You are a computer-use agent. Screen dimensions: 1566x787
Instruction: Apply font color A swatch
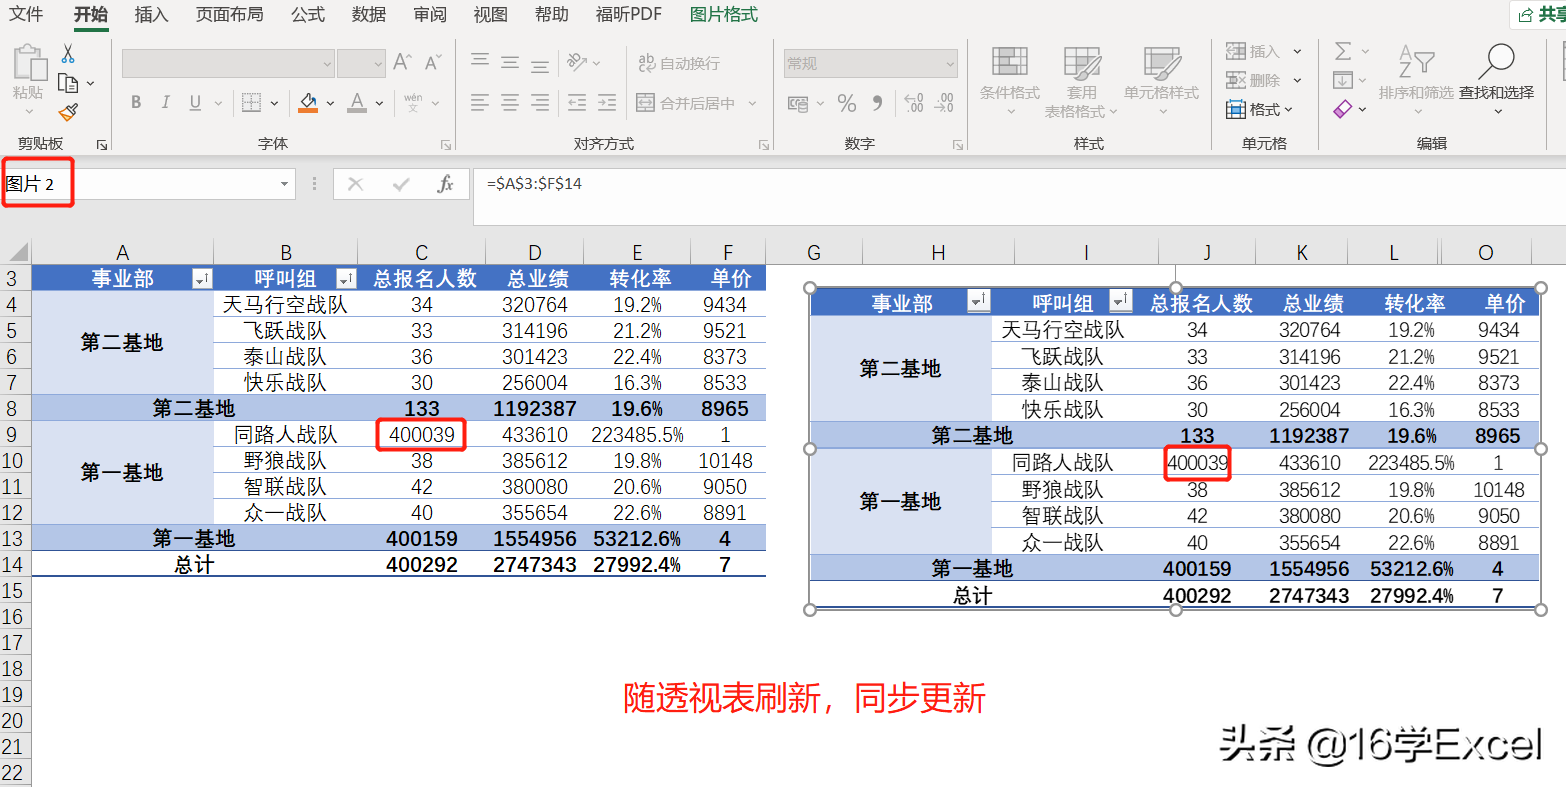357,103
